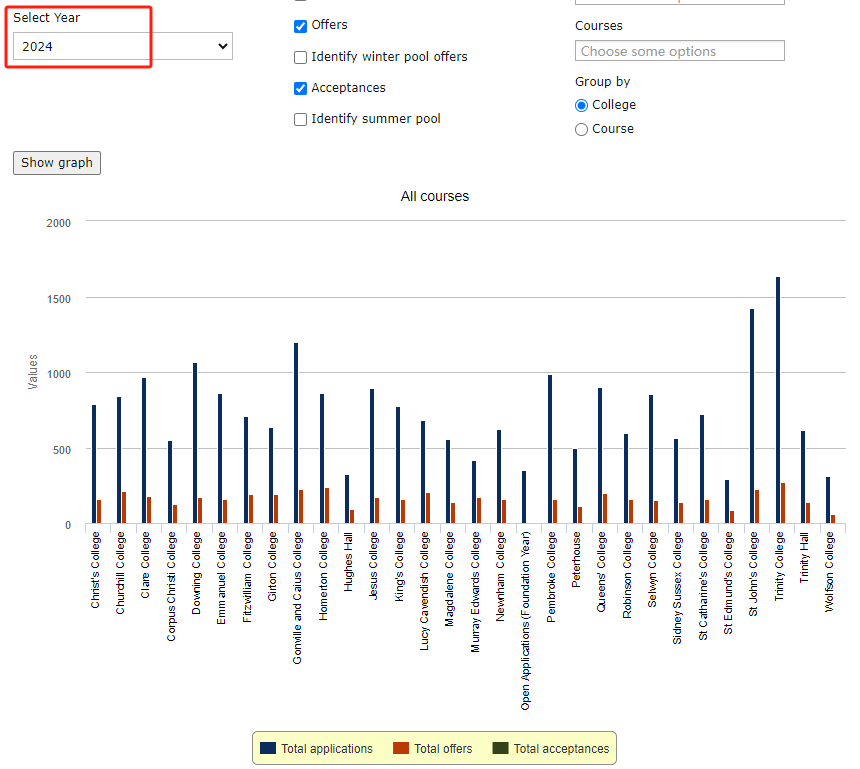Click the Courses 'Choose some options' field

[x=680, y=51]
